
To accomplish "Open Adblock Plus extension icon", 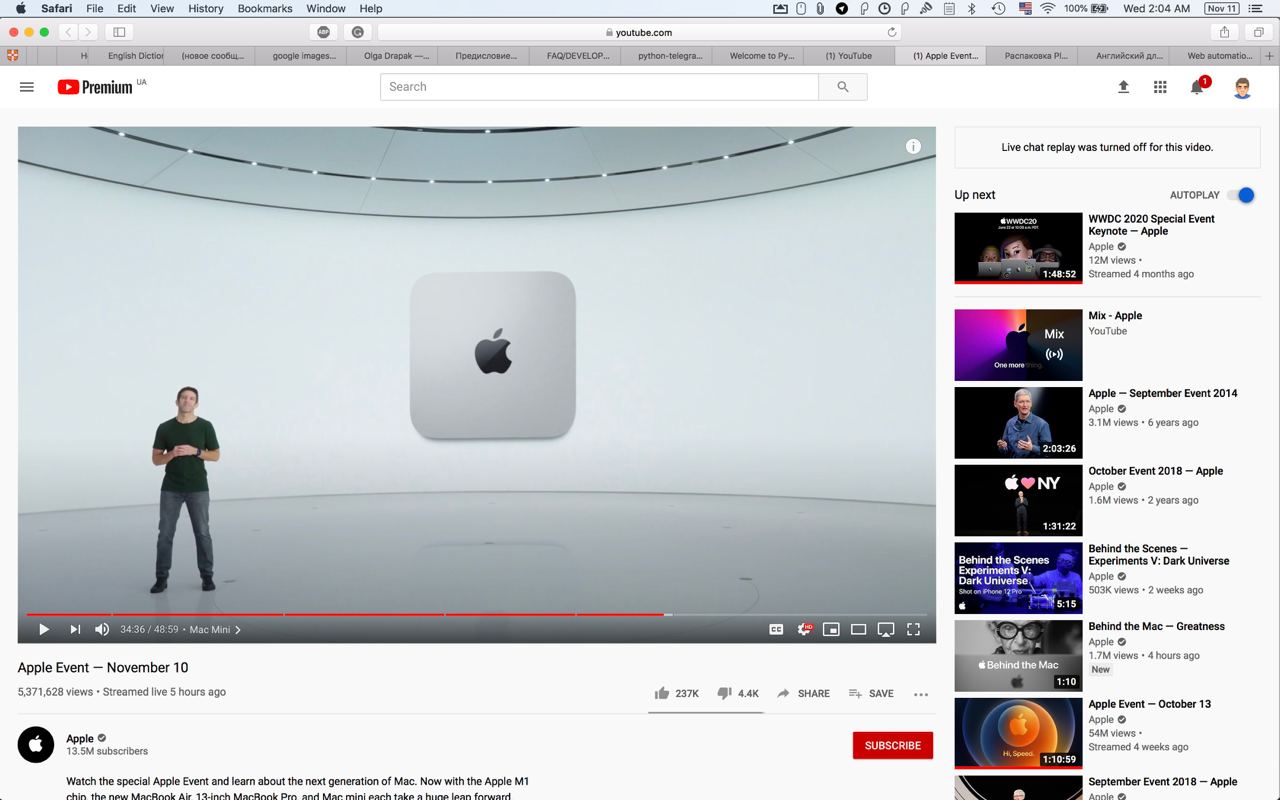I will (x=323, y=32).
